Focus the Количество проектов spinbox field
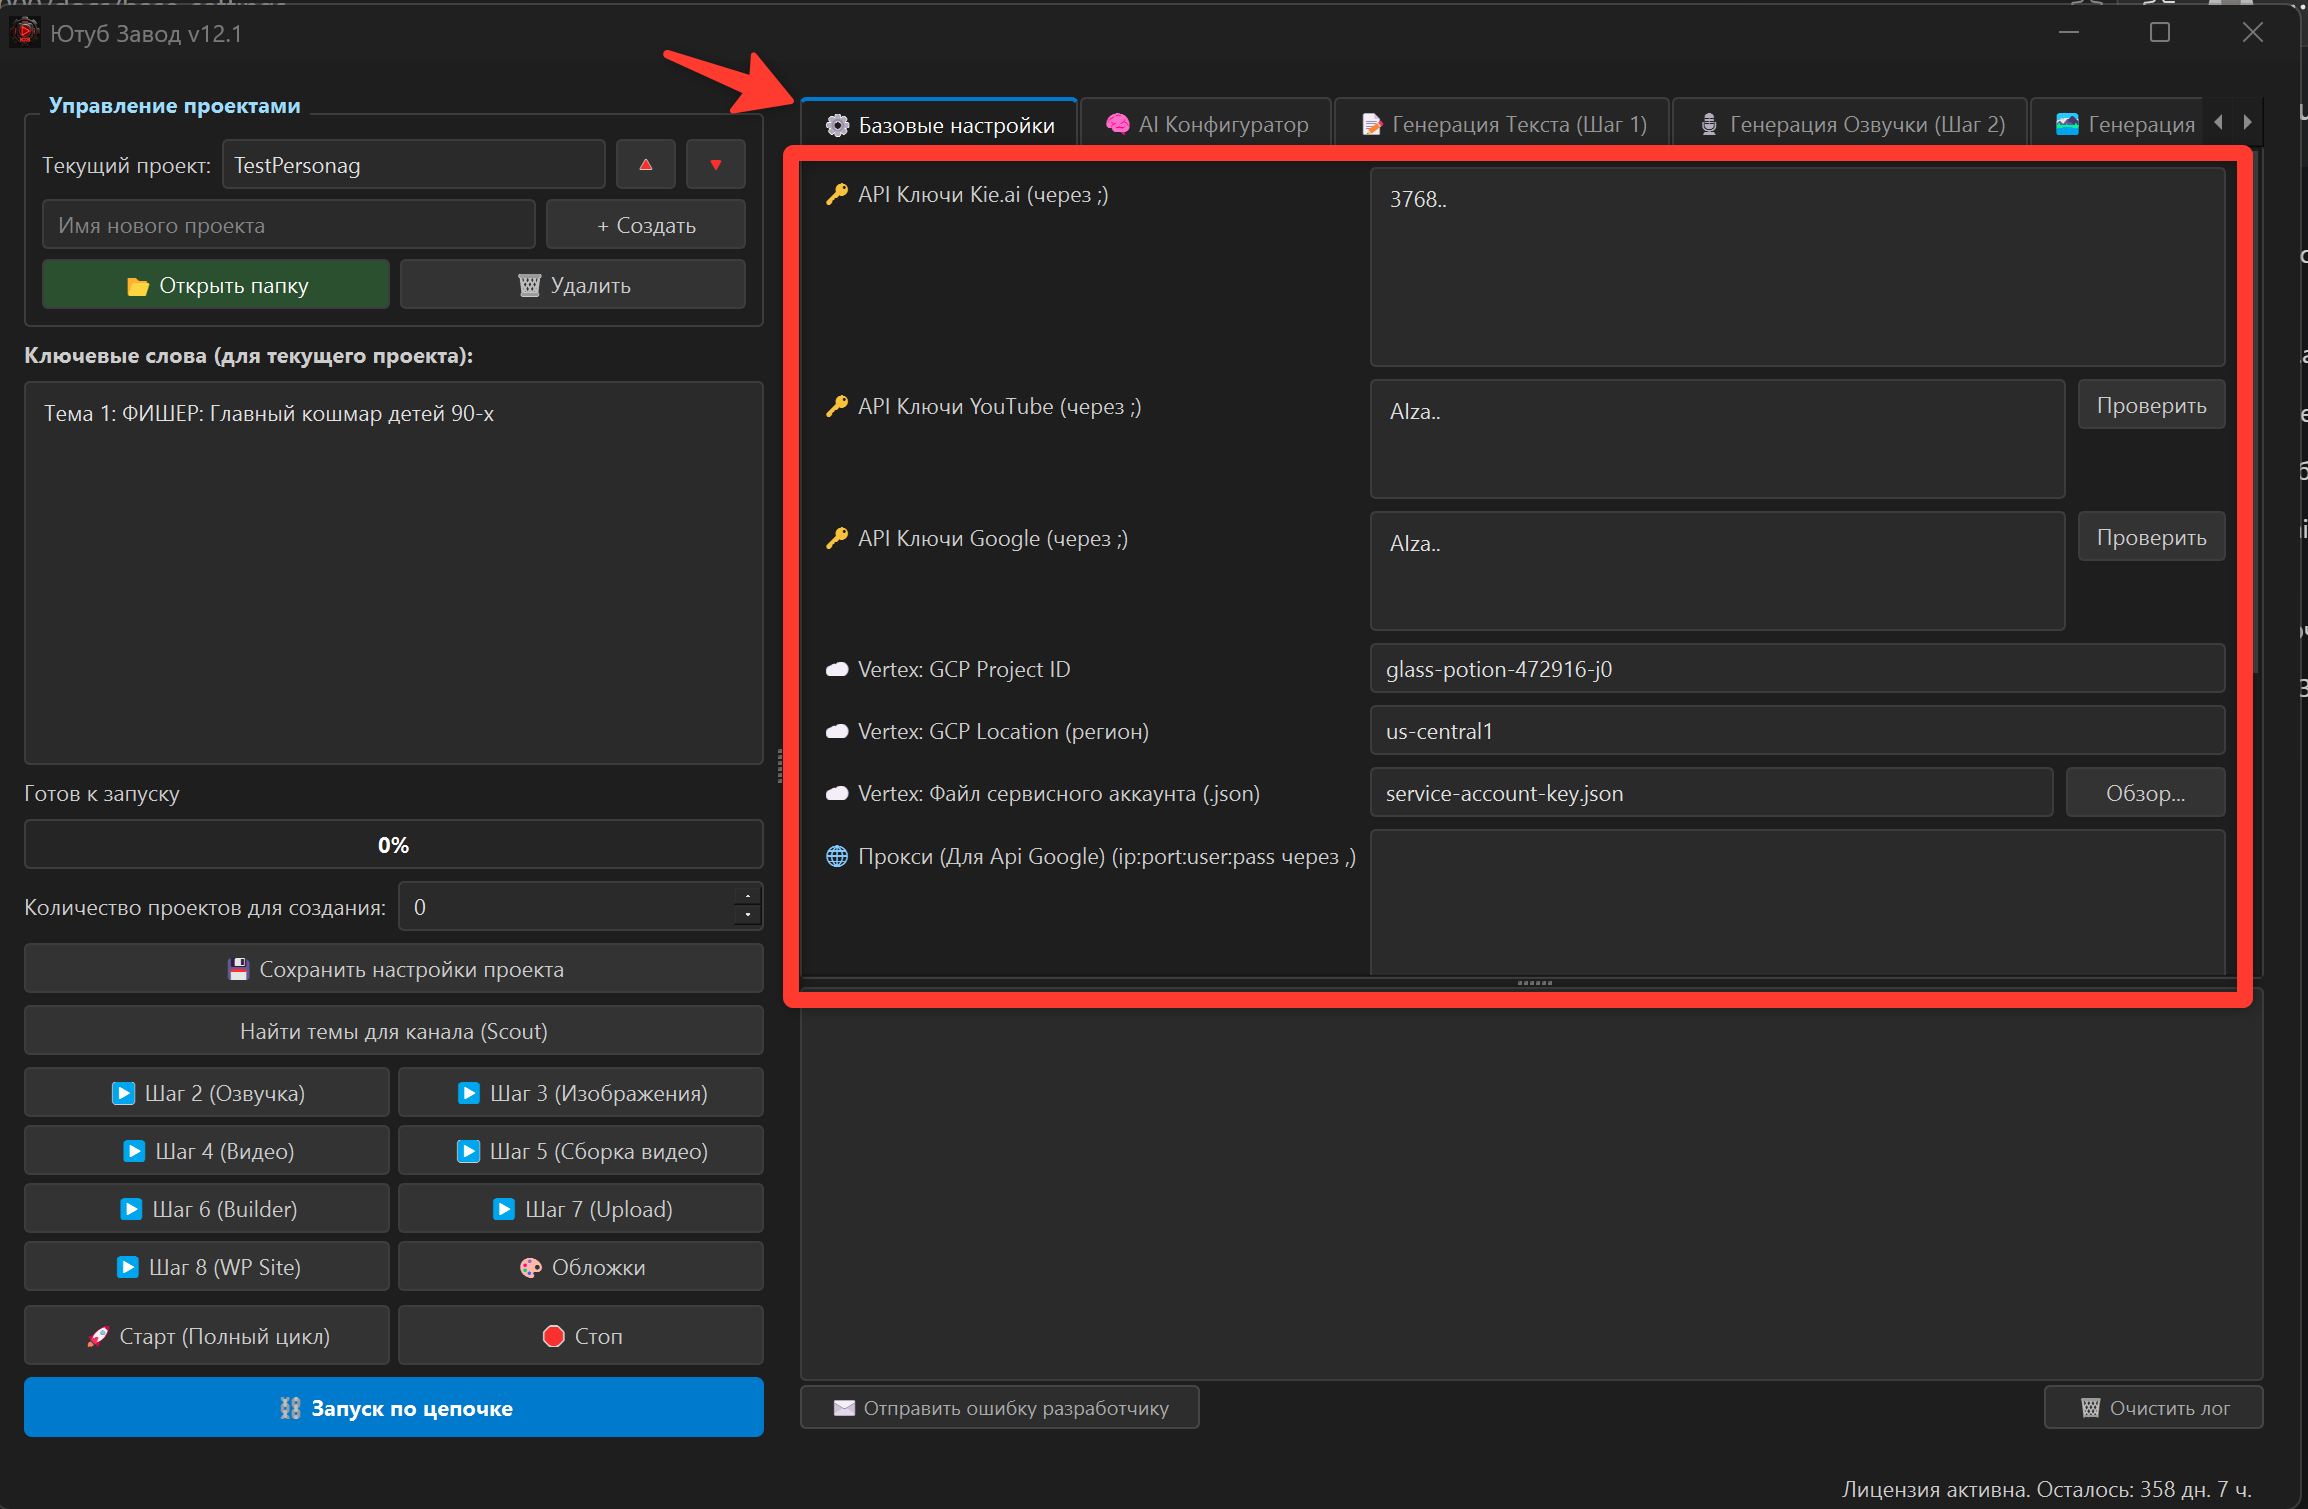Image resolution: width=2308 pixels, height=1509 pixels. click(566, 907)
